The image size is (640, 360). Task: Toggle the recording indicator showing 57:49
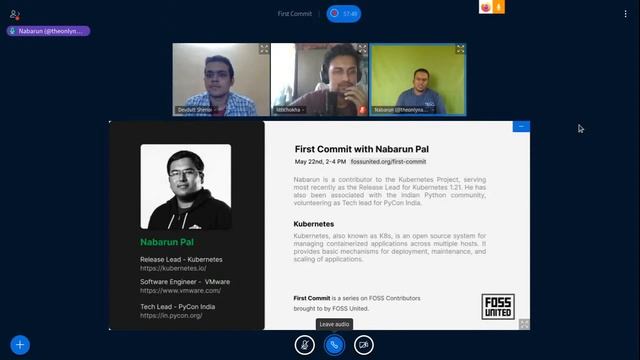(x=344, y=13)
